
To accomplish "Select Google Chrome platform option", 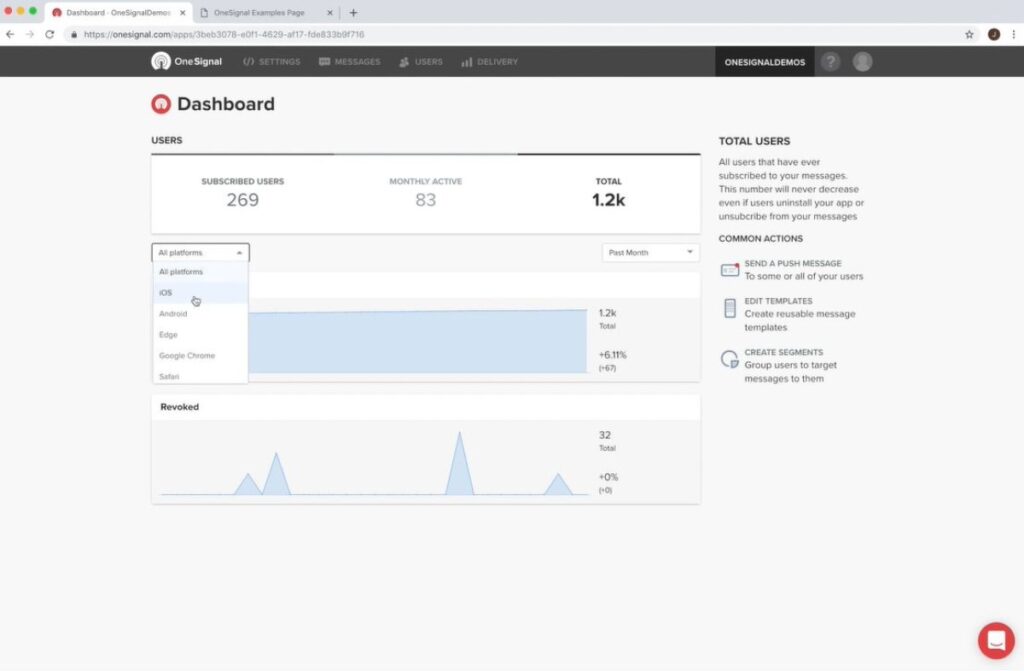I will (x=187, y=356).
